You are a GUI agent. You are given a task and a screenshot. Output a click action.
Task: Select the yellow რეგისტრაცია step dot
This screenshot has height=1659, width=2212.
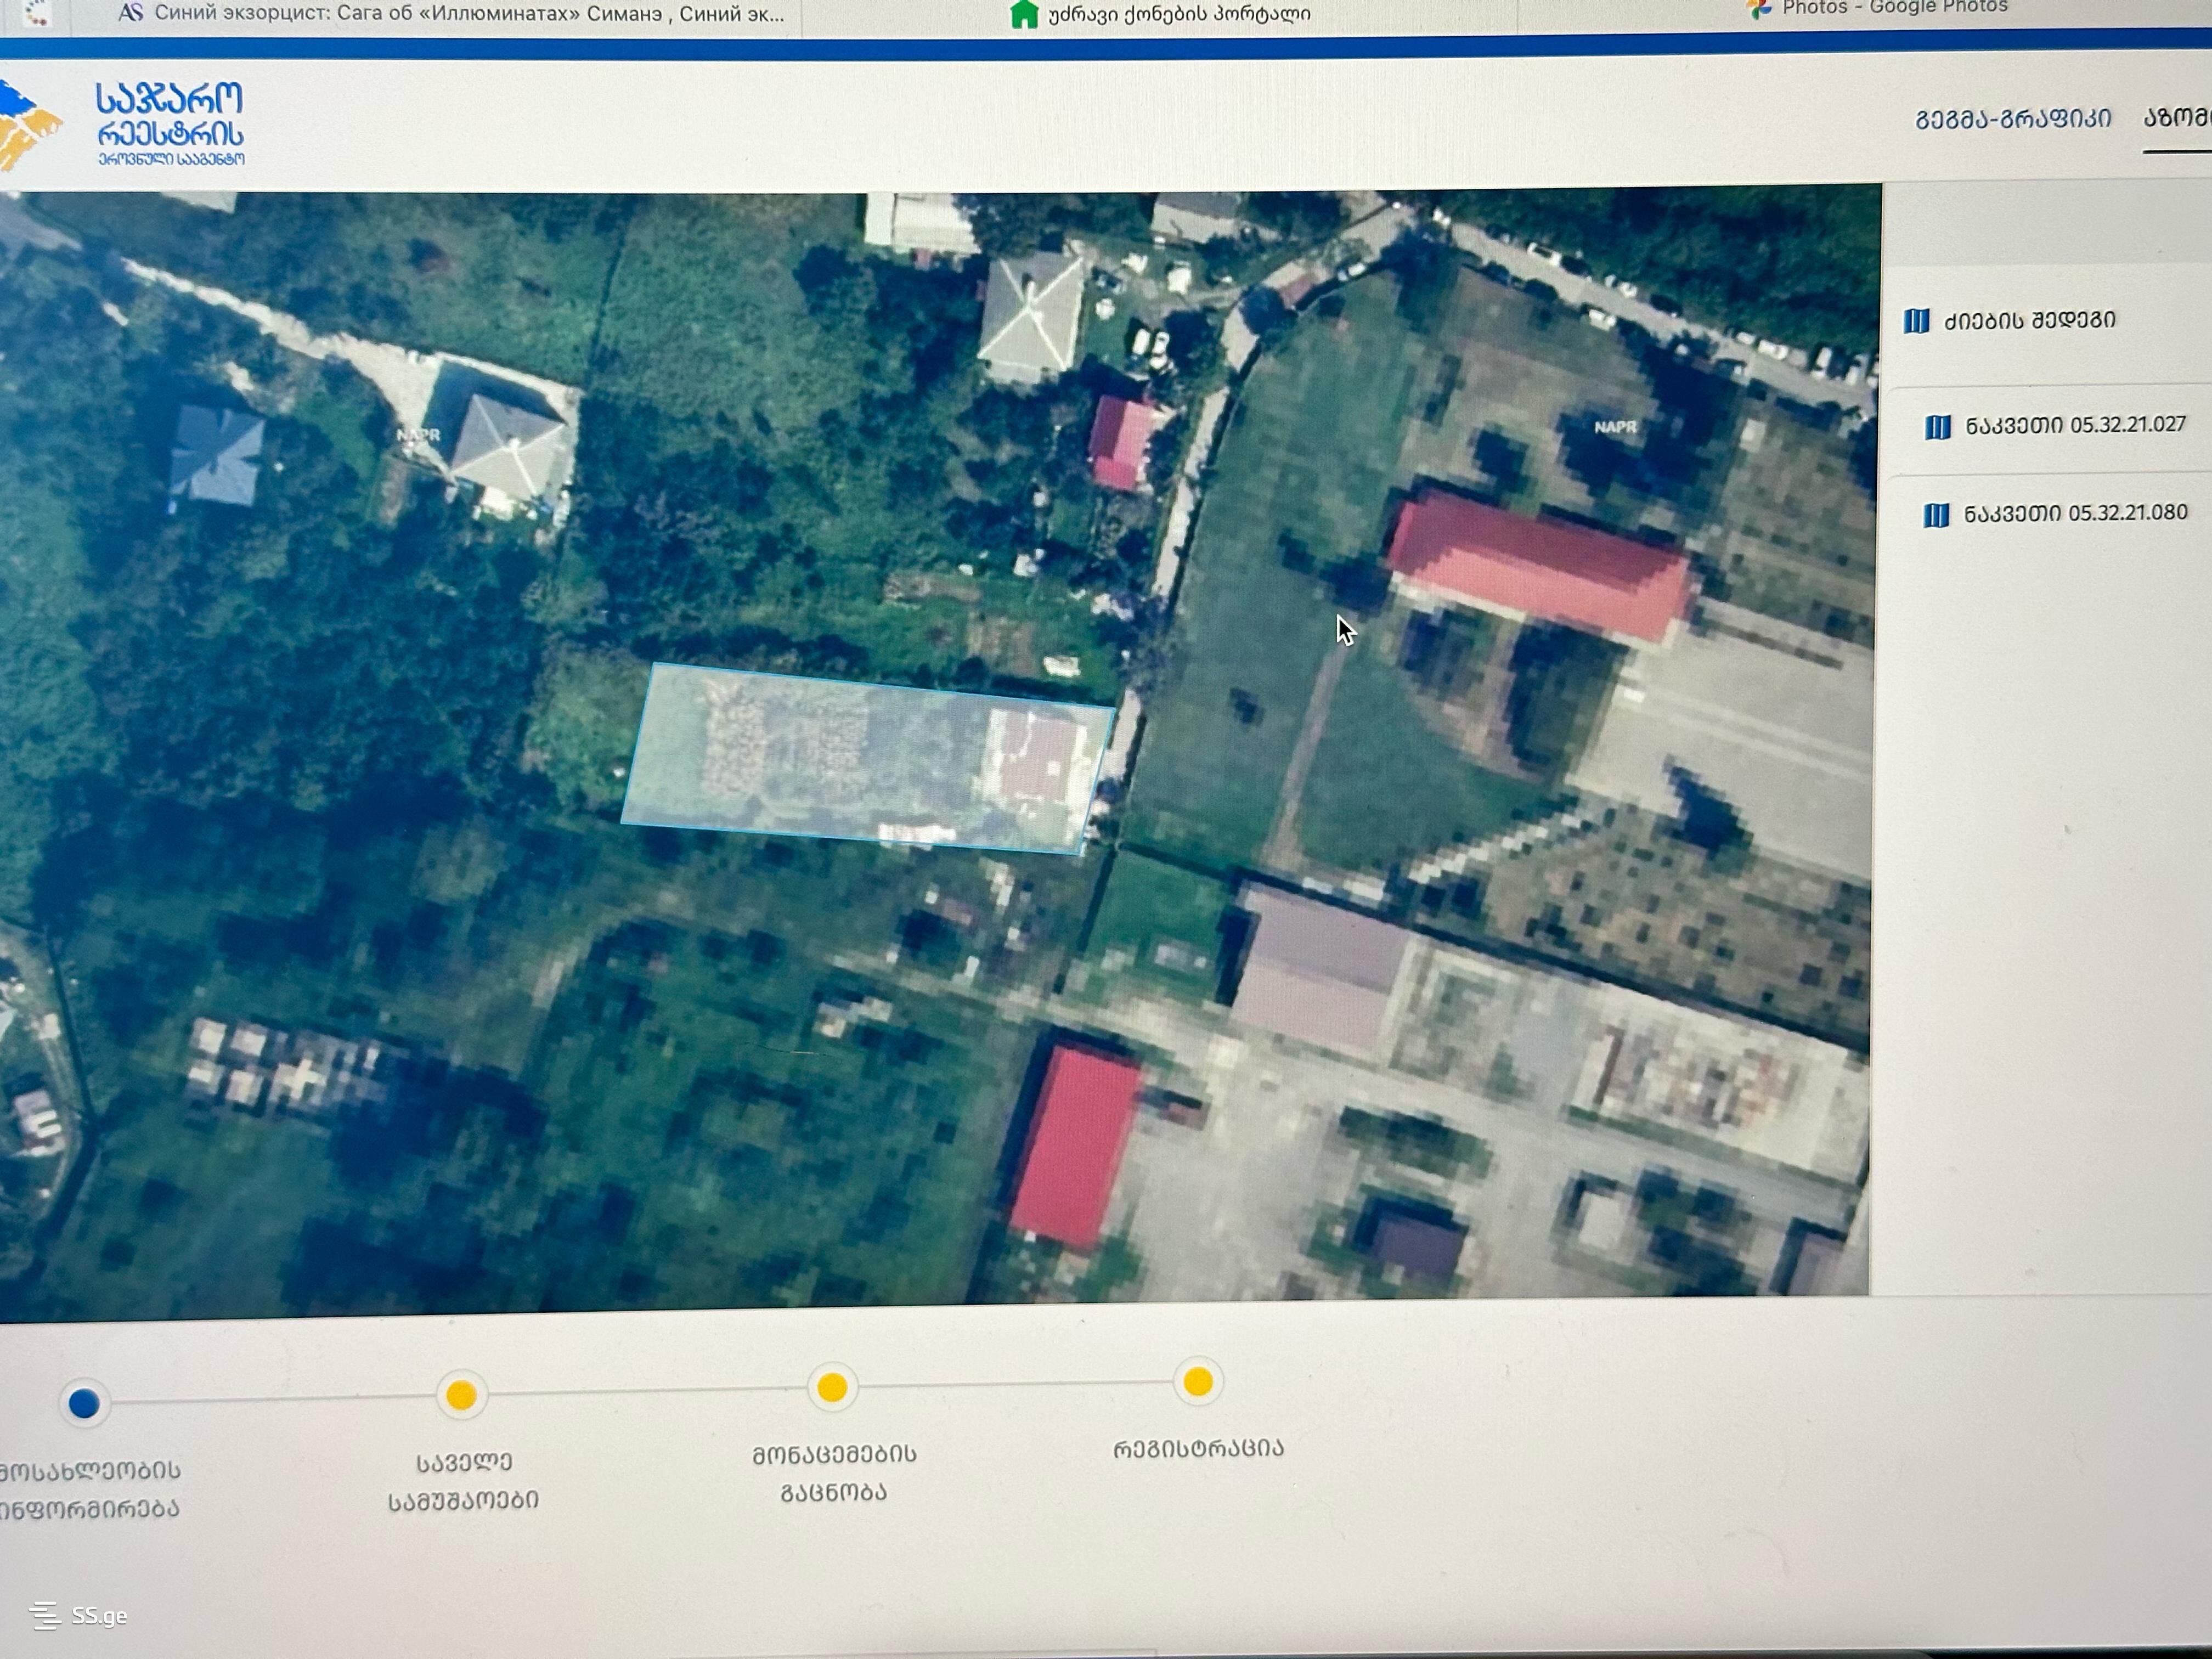click(1198, 1382)
